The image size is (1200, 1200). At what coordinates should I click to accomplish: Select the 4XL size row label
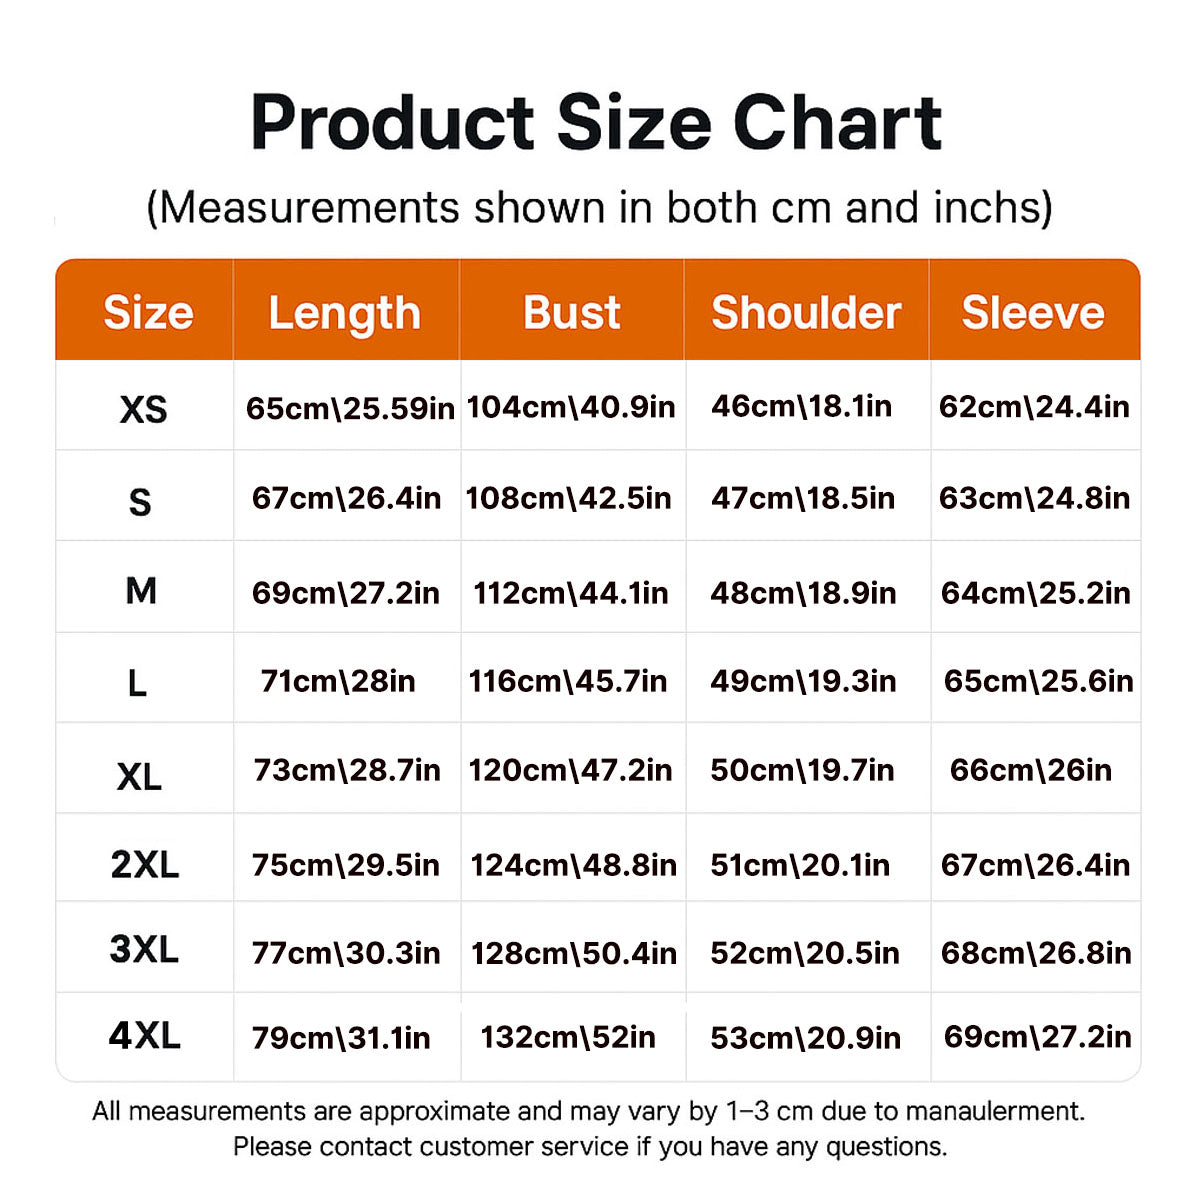[145, 1036]
